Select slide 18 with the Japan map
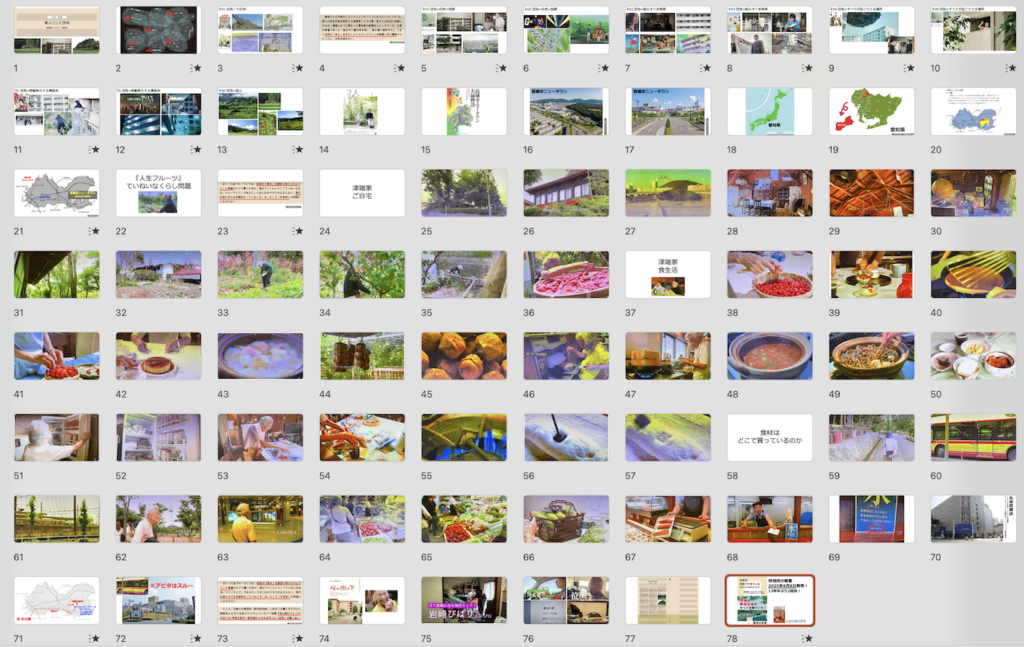 (770, 111)
